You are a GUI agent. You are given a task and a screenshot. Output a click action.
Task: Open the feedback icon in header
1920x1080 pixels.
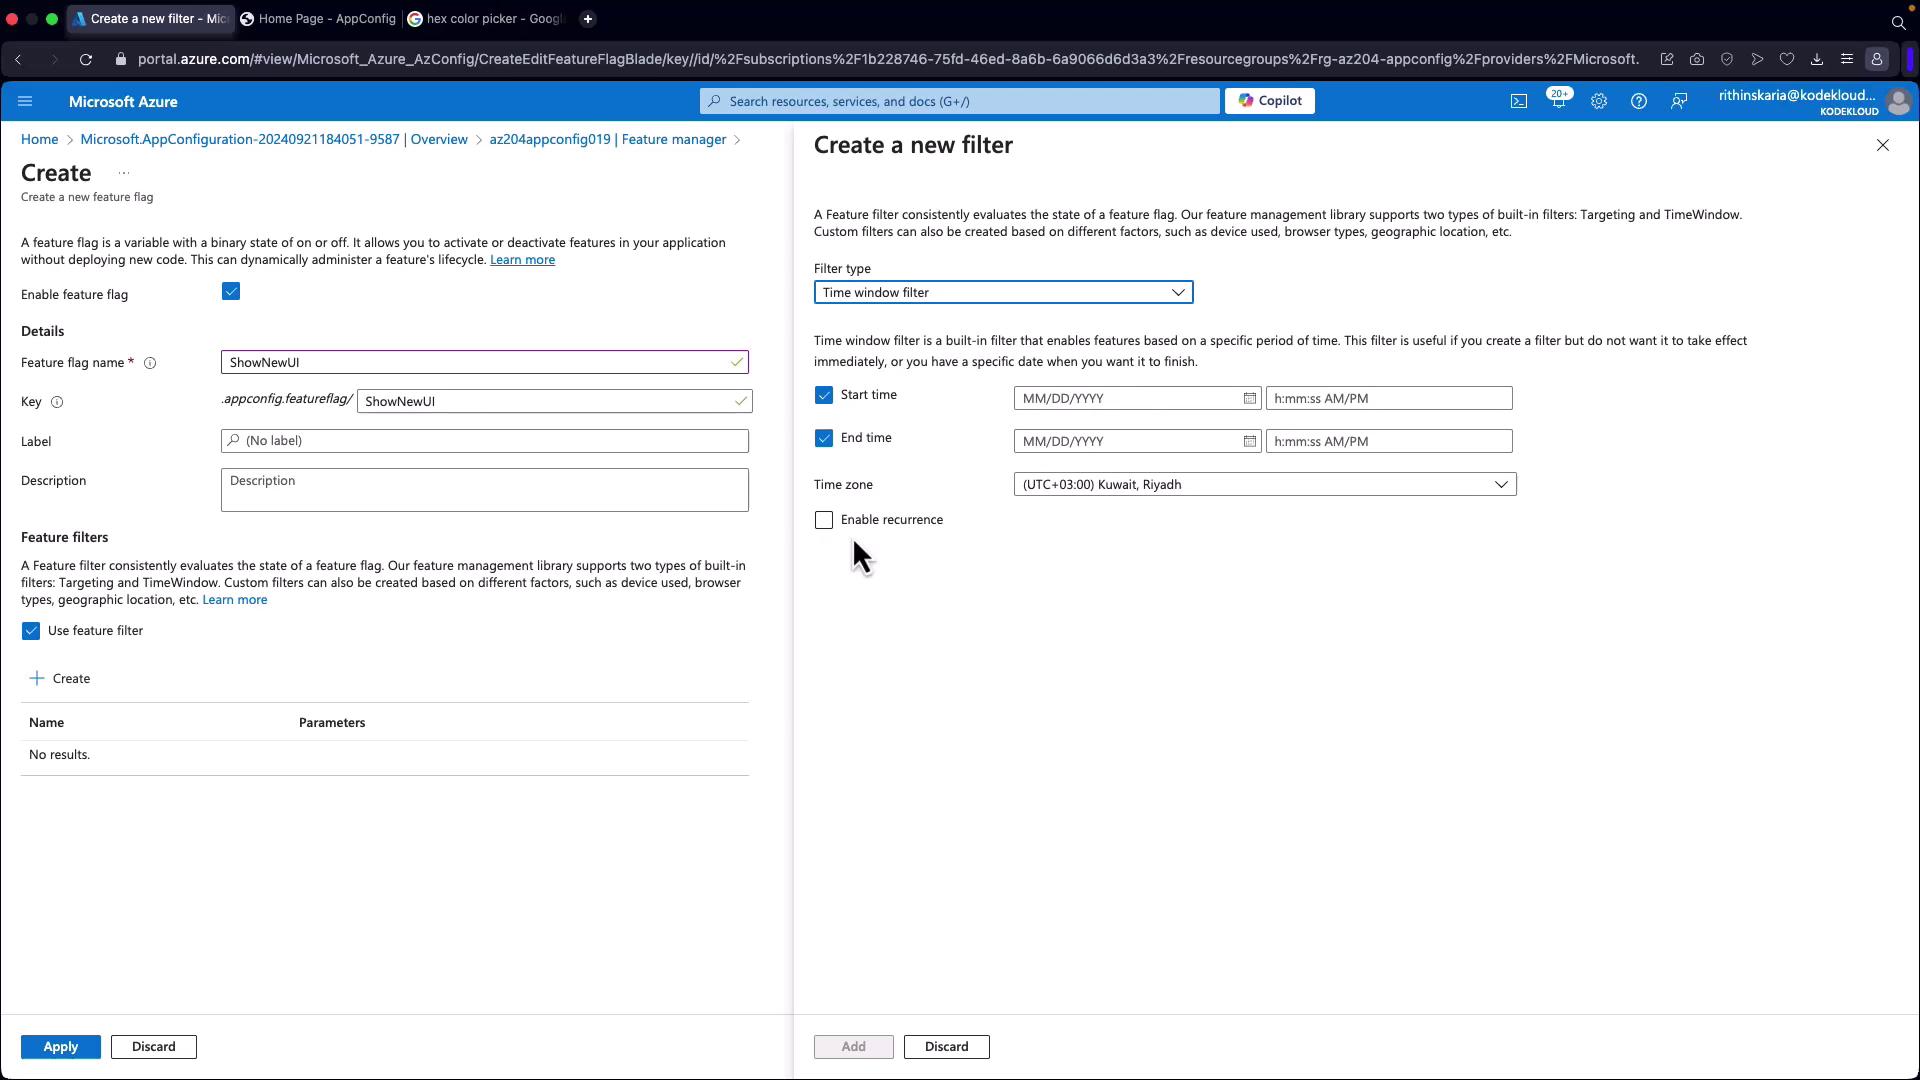point(1678,101)
